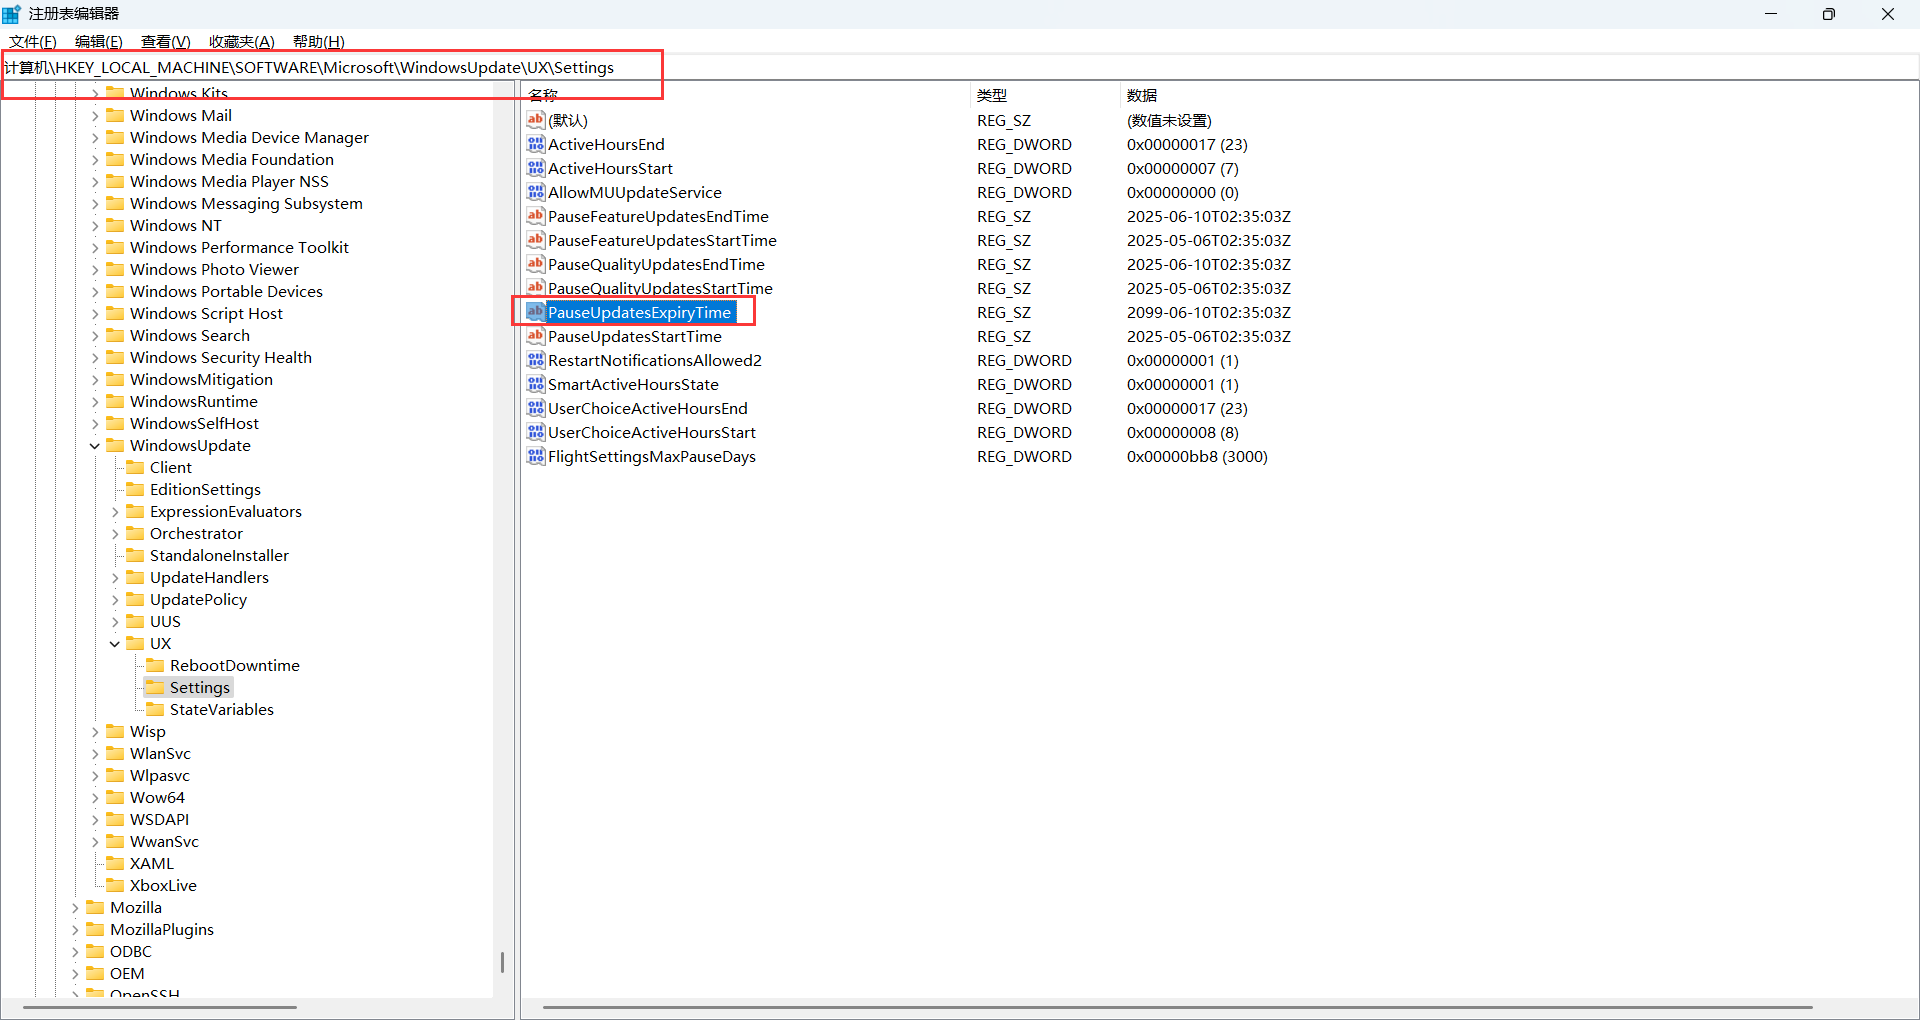
Task: Click the folder icon of the XboxLive key
Action: pos(115,885)
